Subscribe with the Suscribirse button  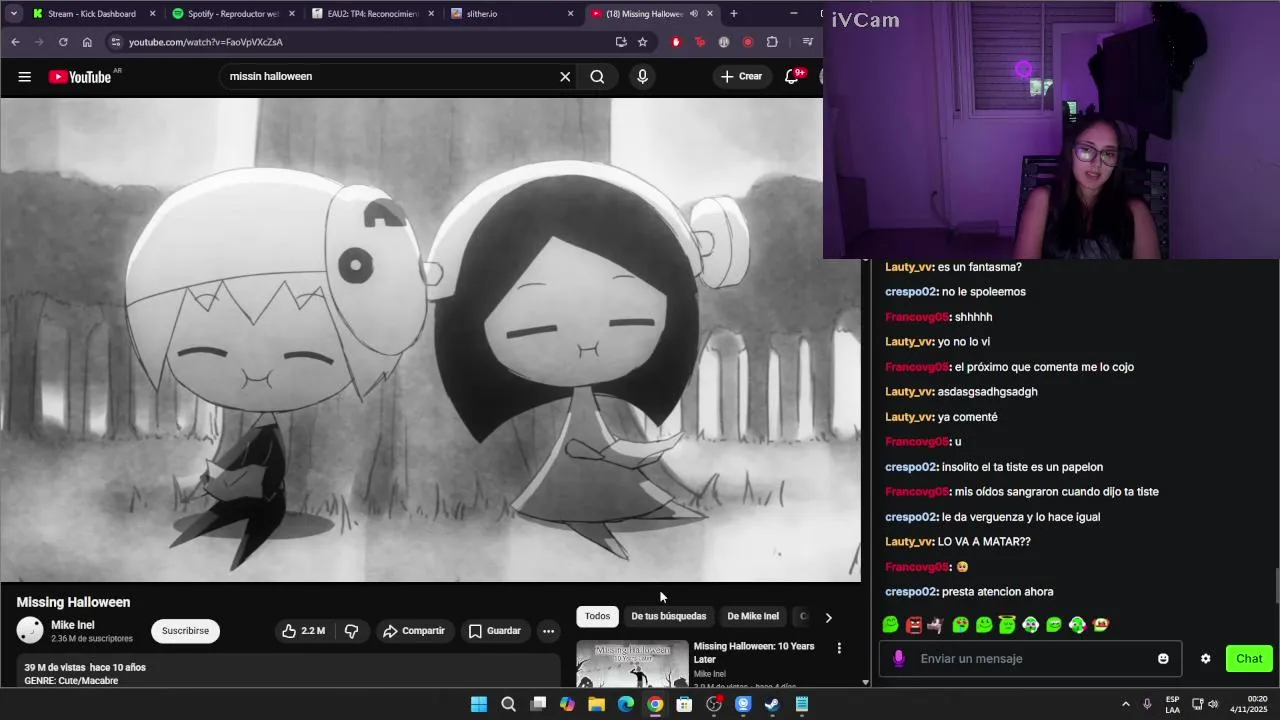(185, 631)
